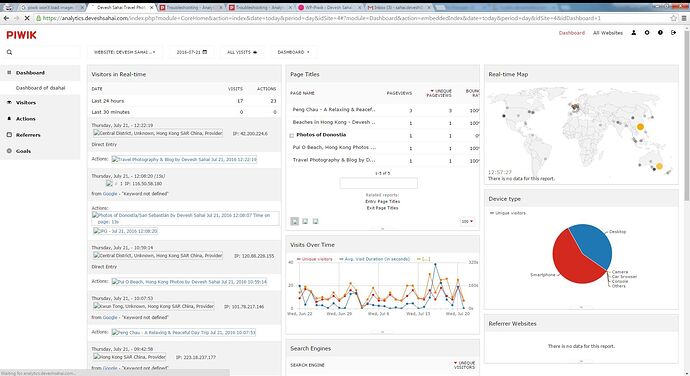Open the Dashboard dropdown in the toolbar
Screen dimensions: 690x376
point(294,52)
